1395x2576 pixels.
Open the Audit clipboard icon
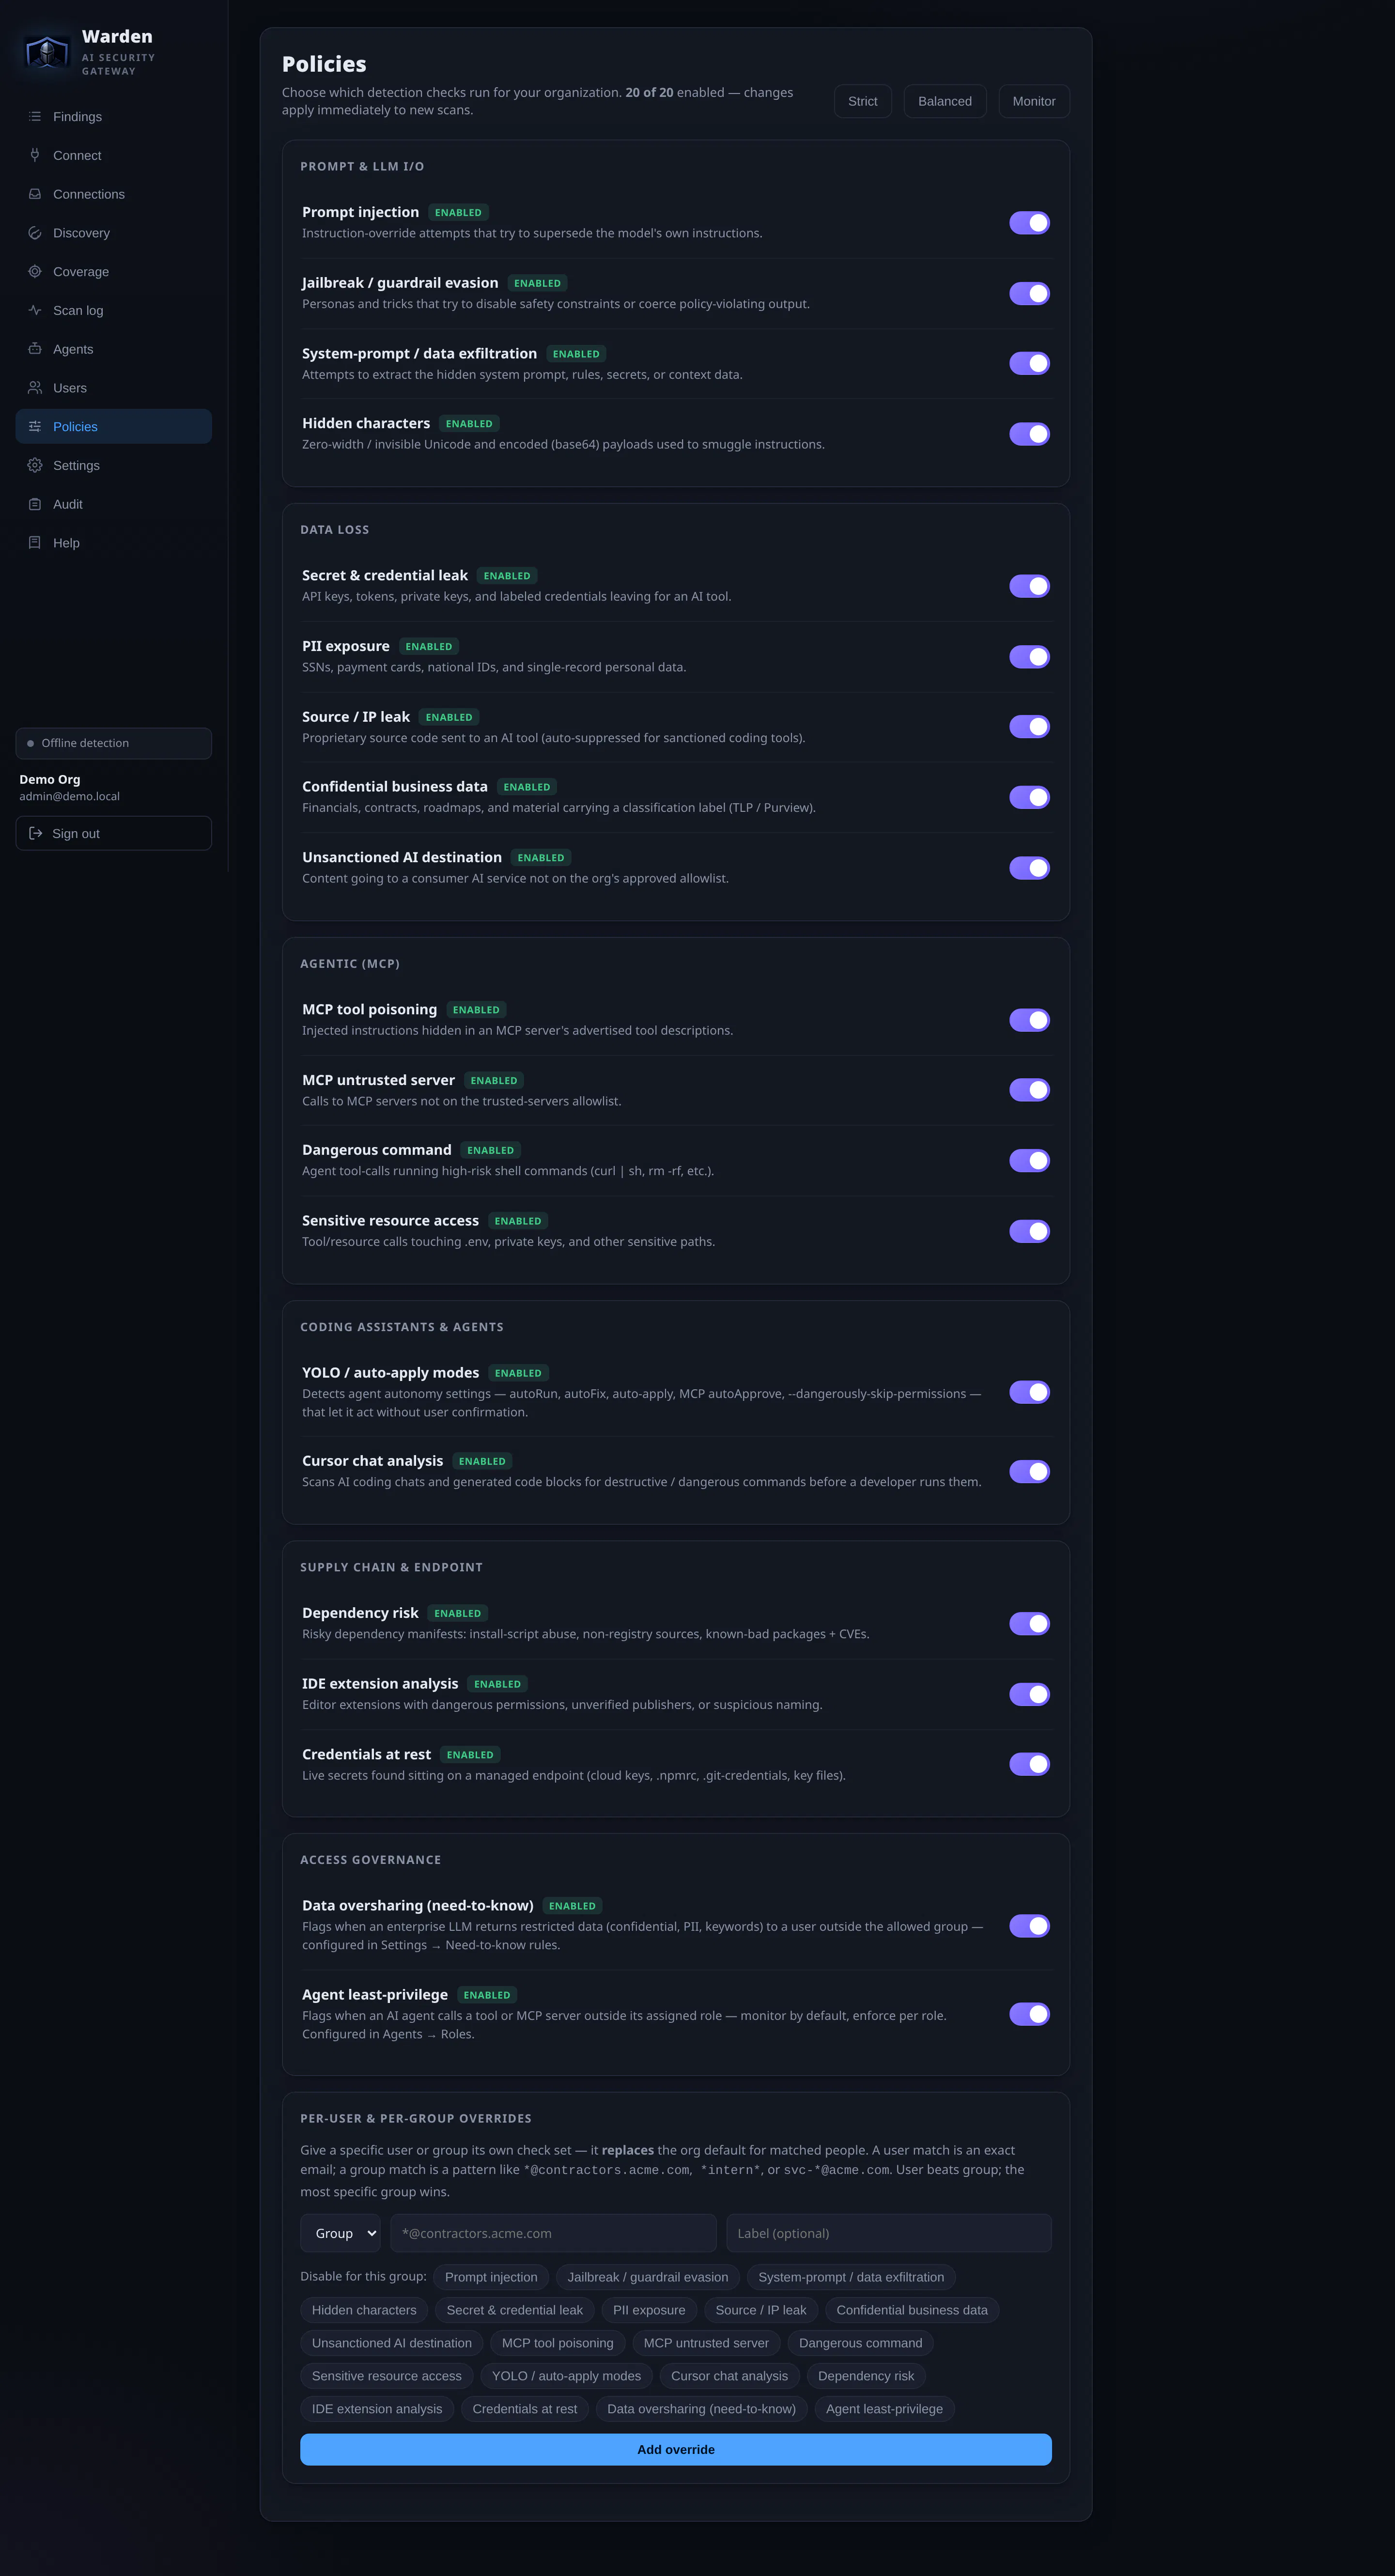(x=35, y=504)
